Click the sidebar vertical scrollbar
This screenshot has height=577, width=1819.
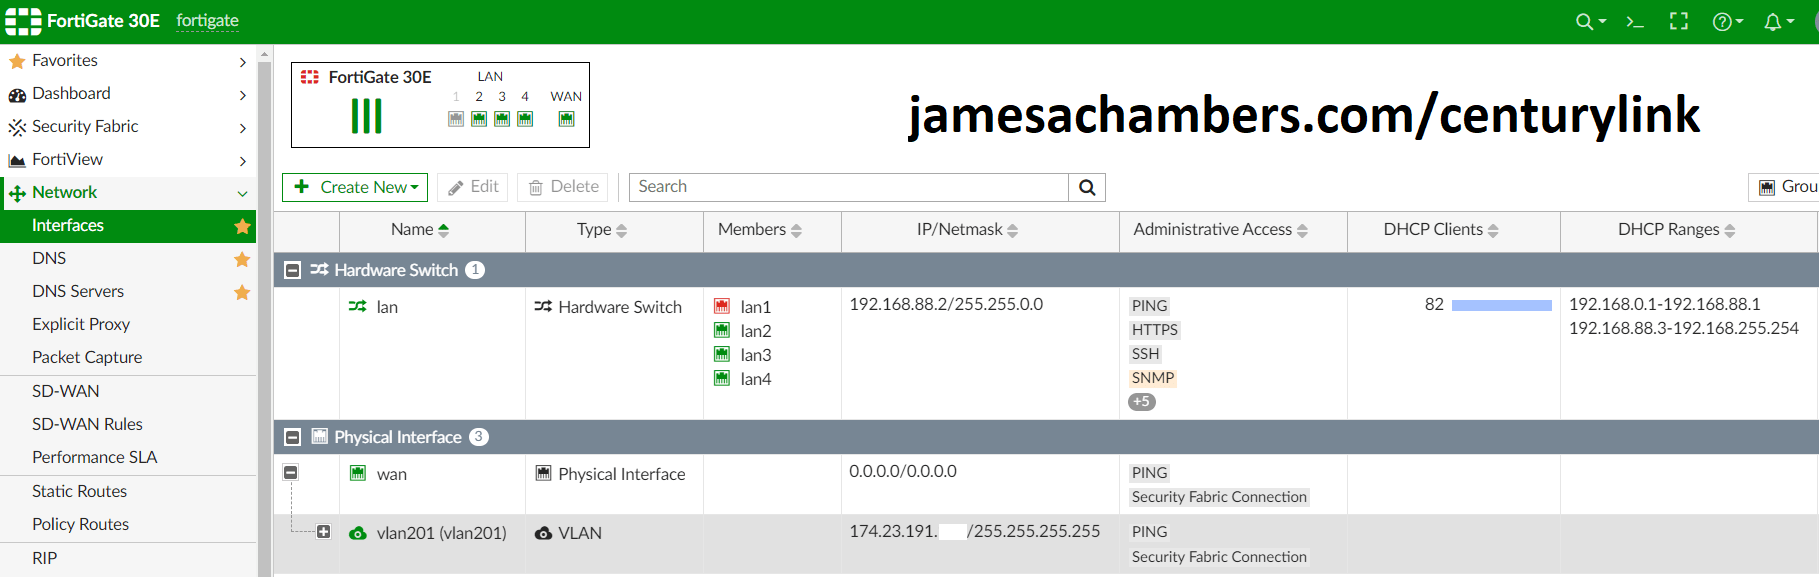point(265,310)
